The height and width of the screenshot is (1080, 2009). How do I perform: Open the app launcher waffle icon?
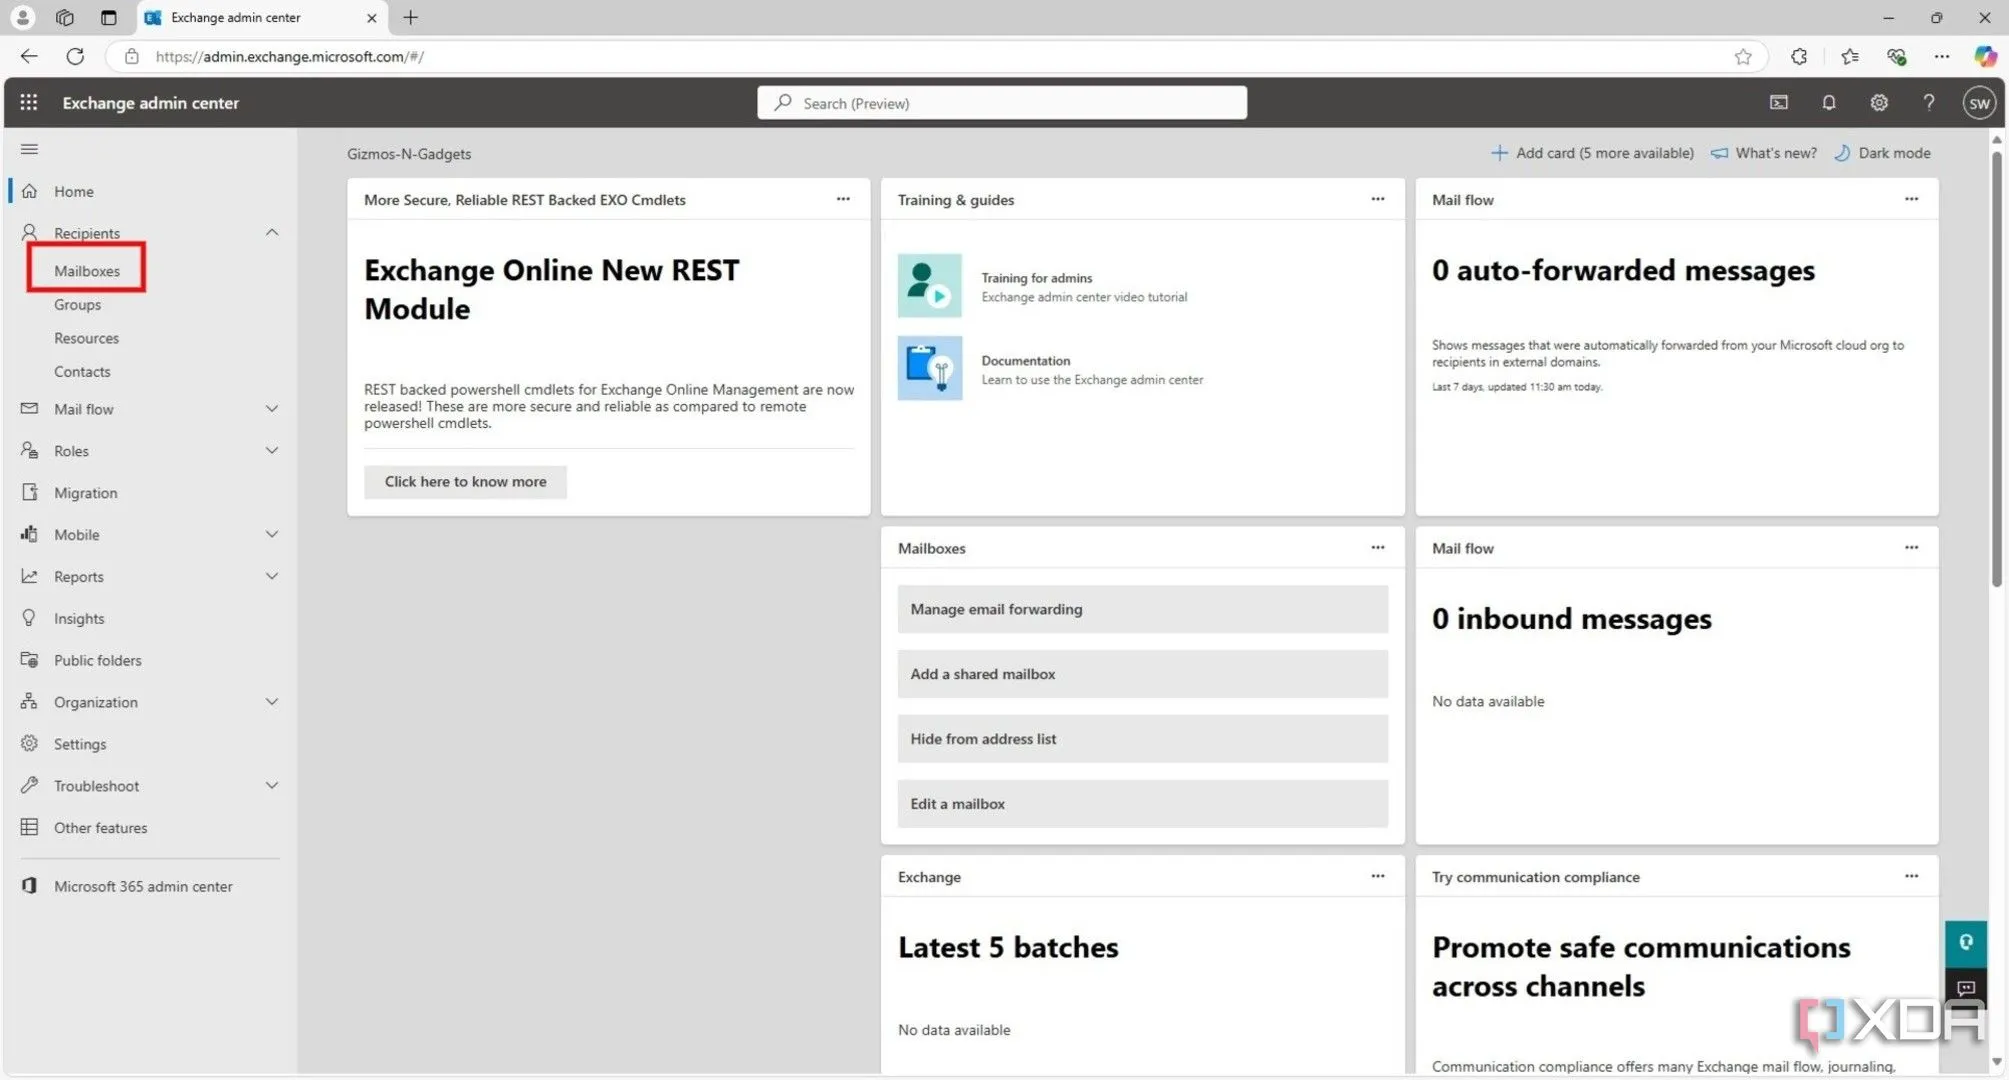29,102
